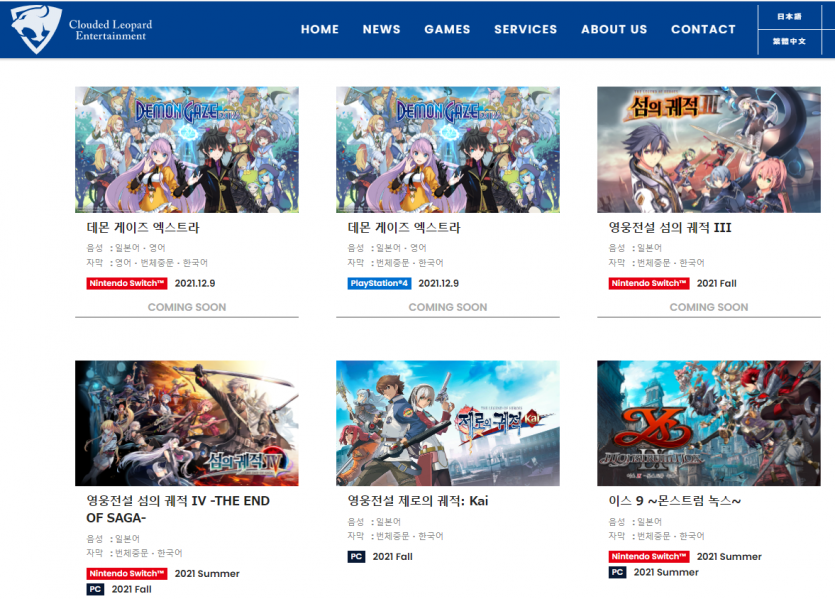The image size is (835, 599).
Task: Click the 영웅전설 섬의 궤적 III title
Action: (670, 228)
